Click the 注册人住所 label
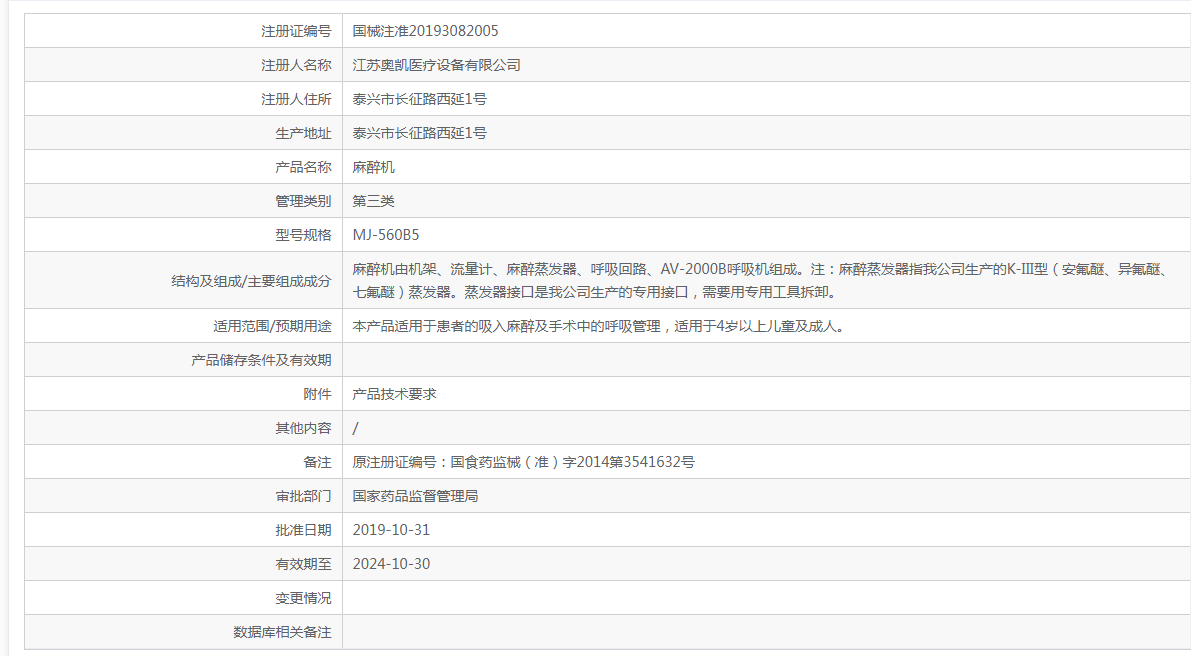Viewport: 1191px width, 656px height. coord(296,99)
